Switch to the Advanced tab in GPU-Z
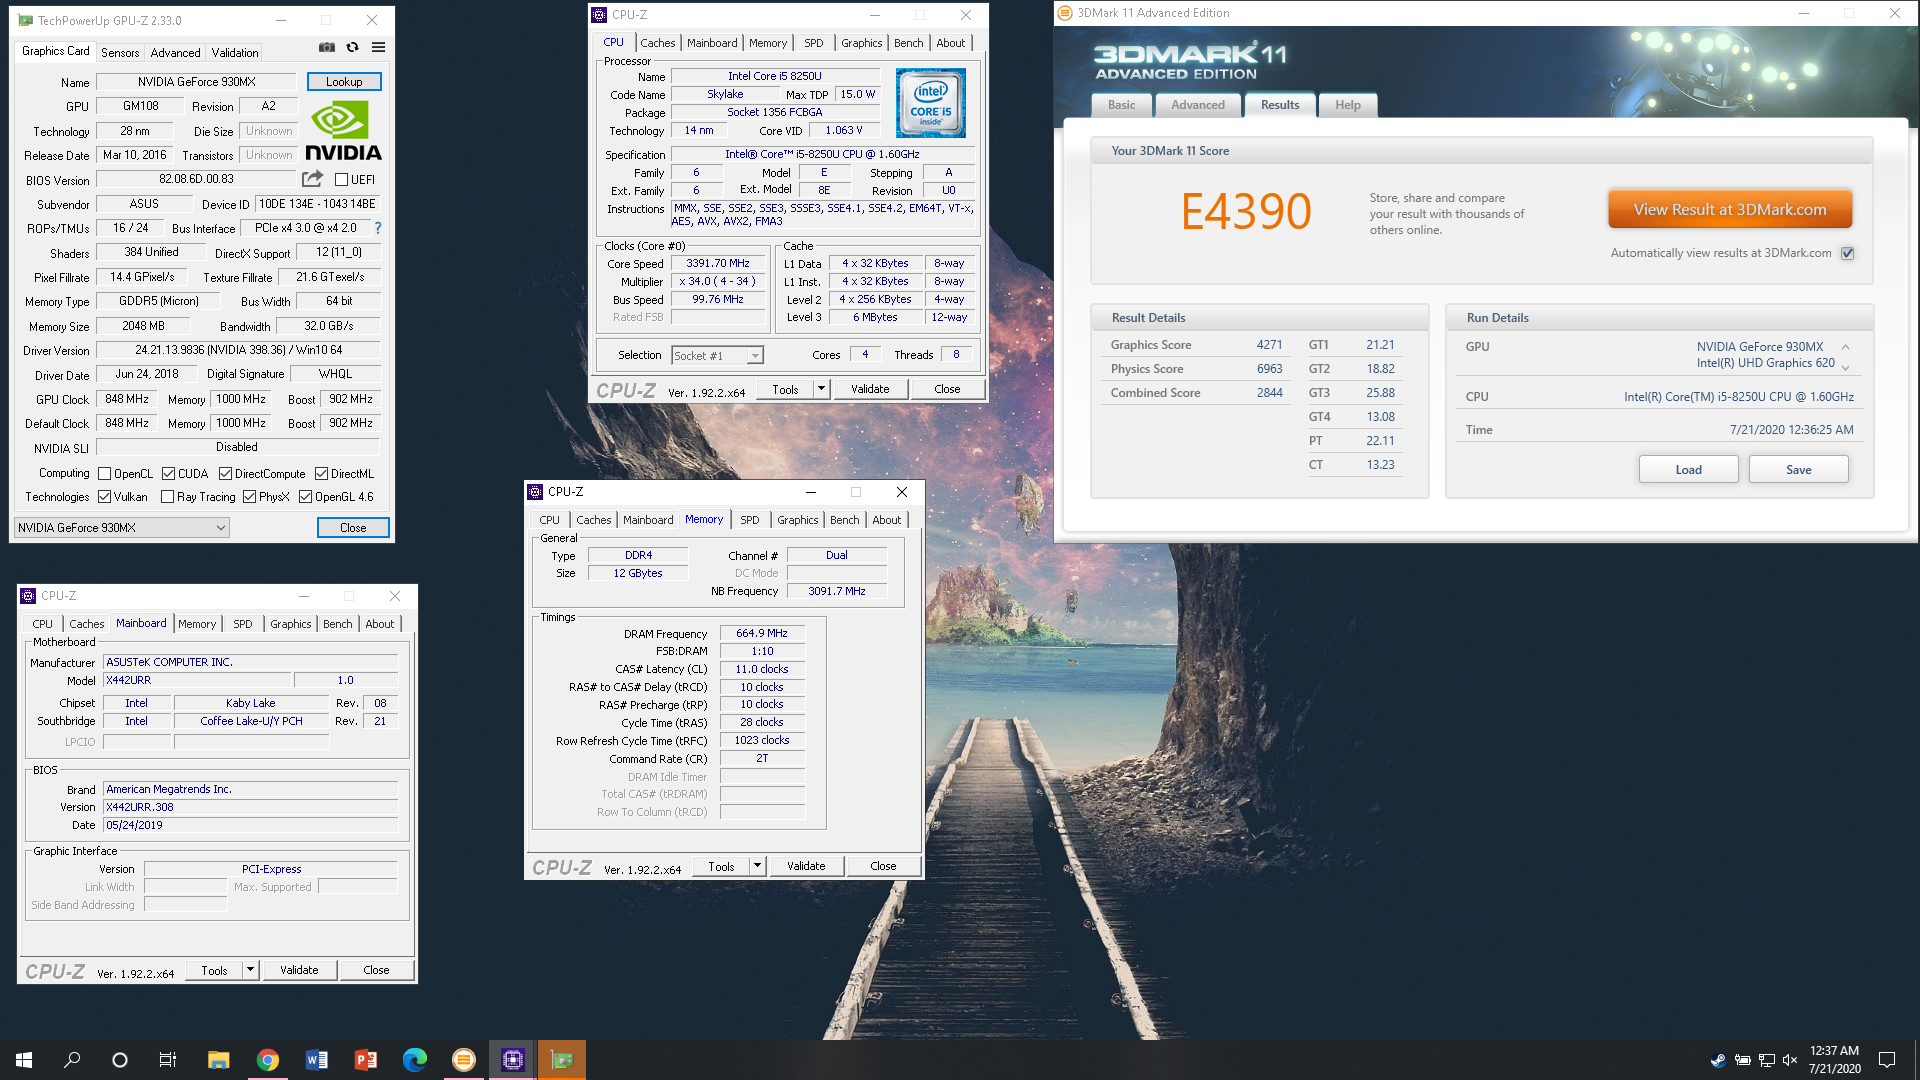Image resolution: width=1920 pixels, height=1080 pixels. [175, 52]
